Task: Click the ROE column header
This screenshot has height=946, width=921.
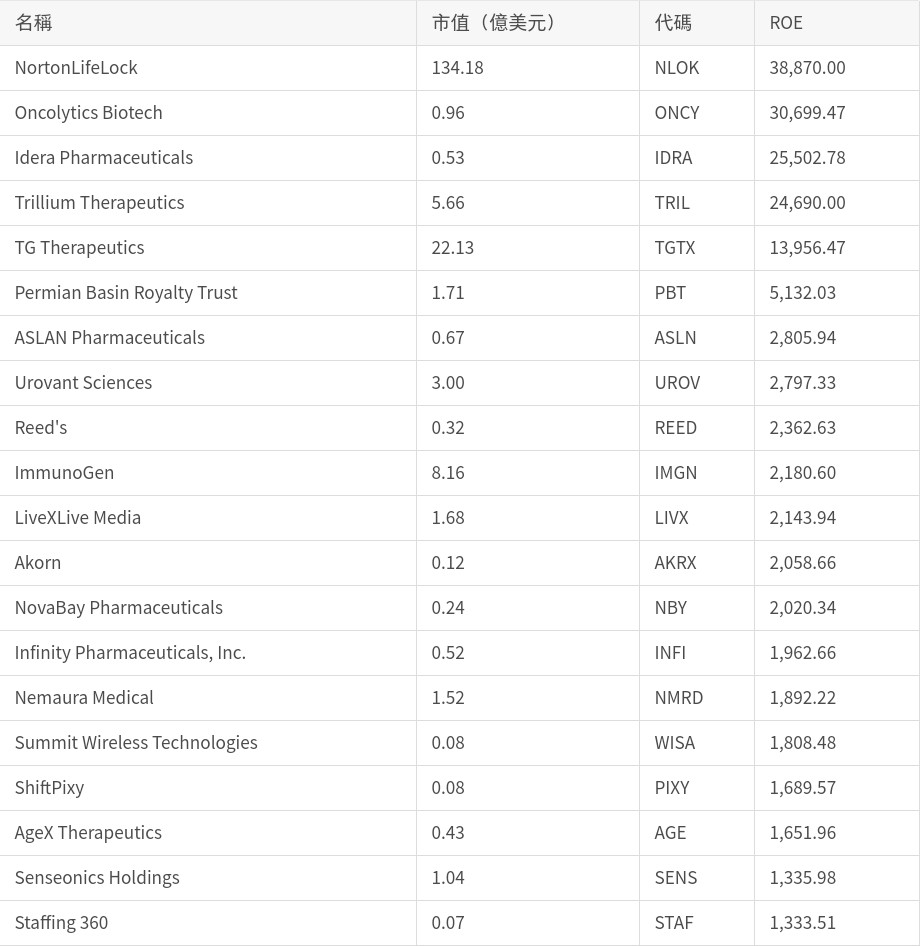Action: (786, 23)
